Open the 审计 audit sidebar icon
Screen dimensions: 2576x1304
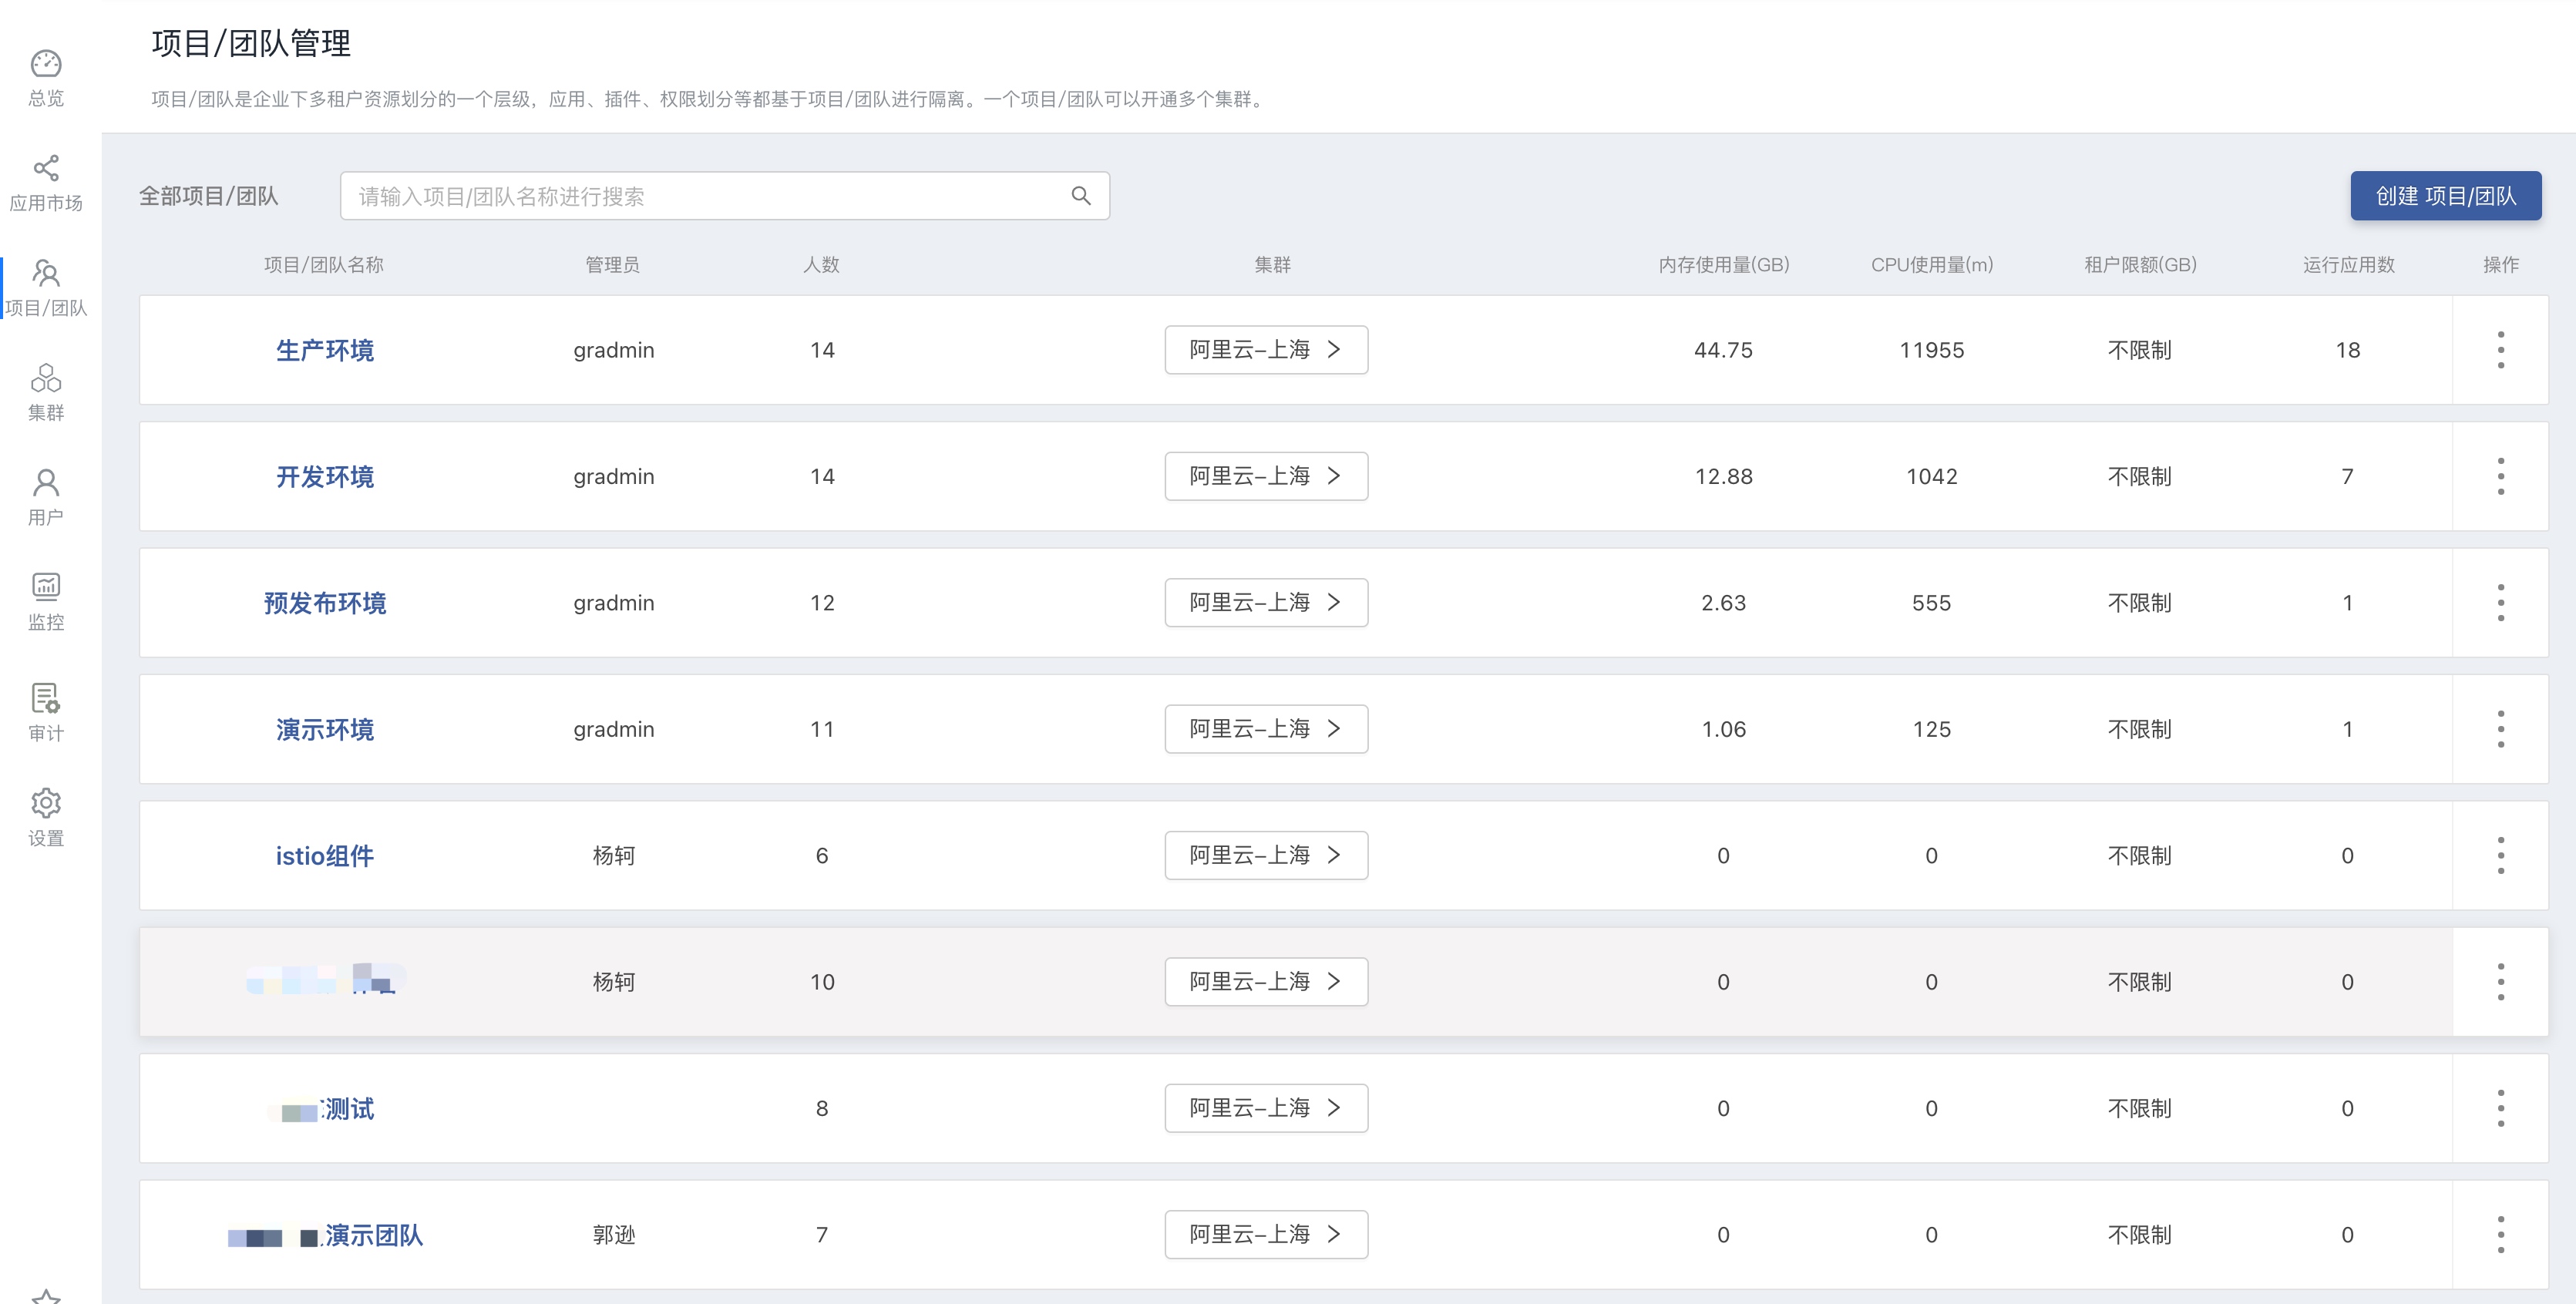pos(46,697)
